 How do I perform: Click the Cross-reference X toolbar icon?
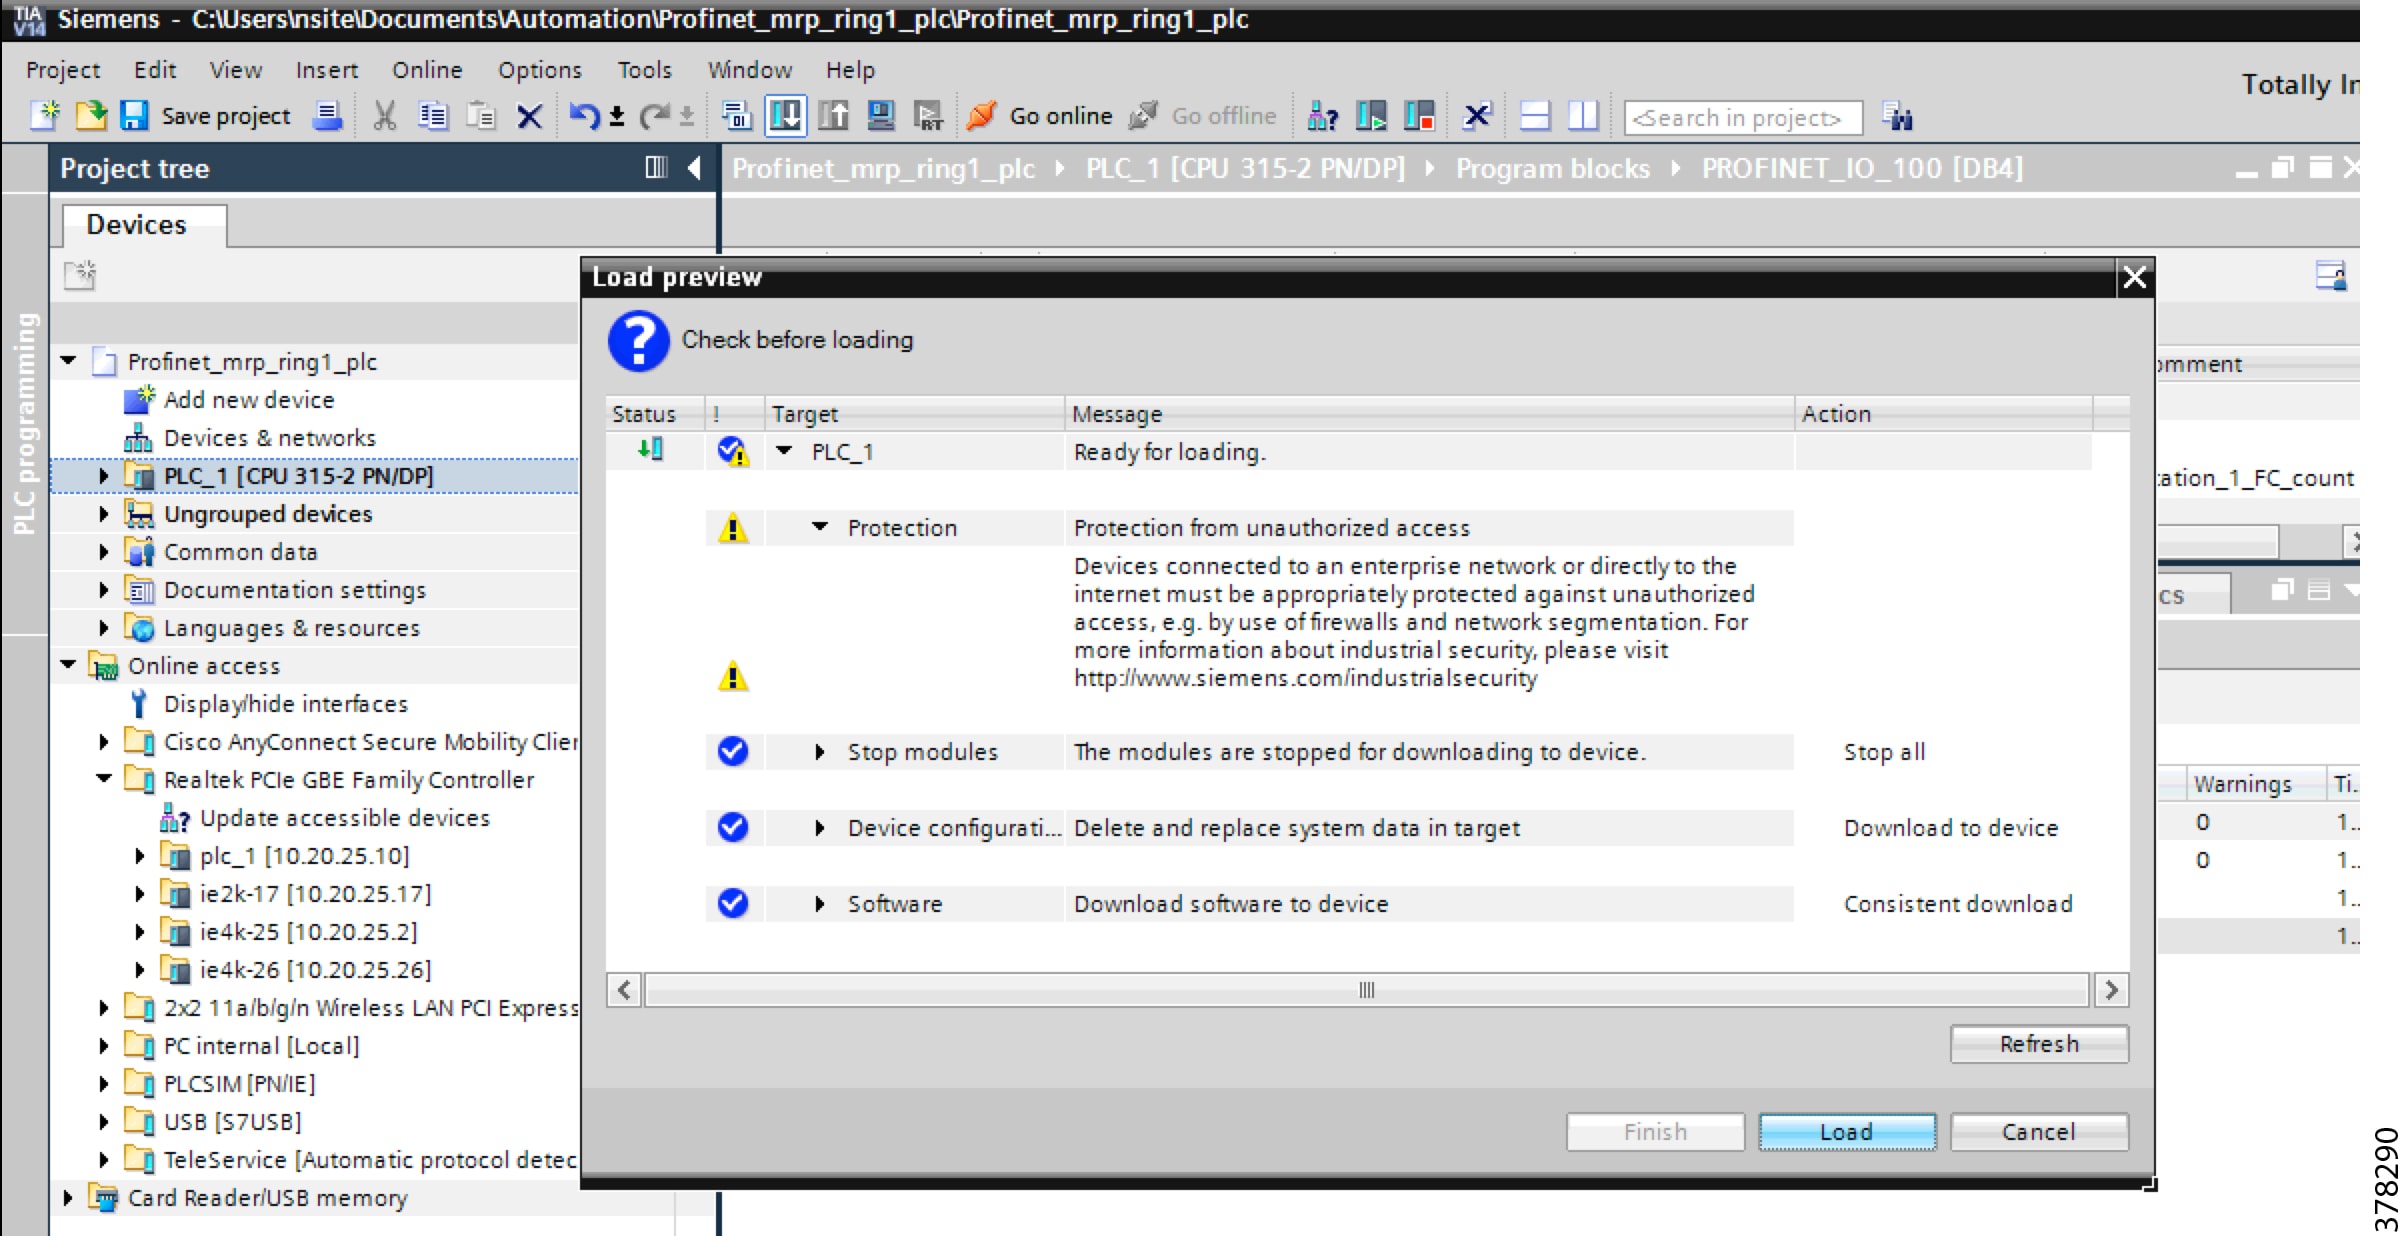click(1477, 116)
